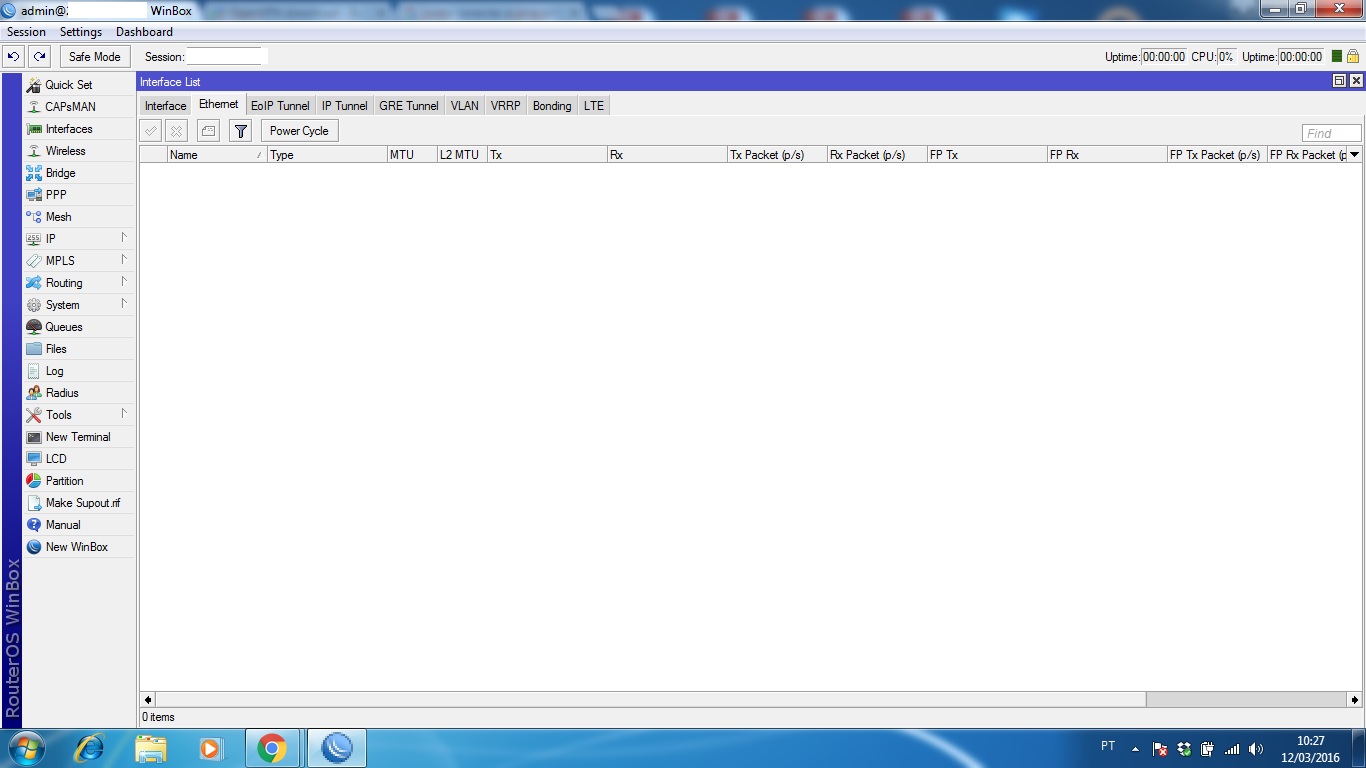Expand the IP submenu
Image resolution: width=1366 pixels, height=768 pixels.
(x=79, y=239)
